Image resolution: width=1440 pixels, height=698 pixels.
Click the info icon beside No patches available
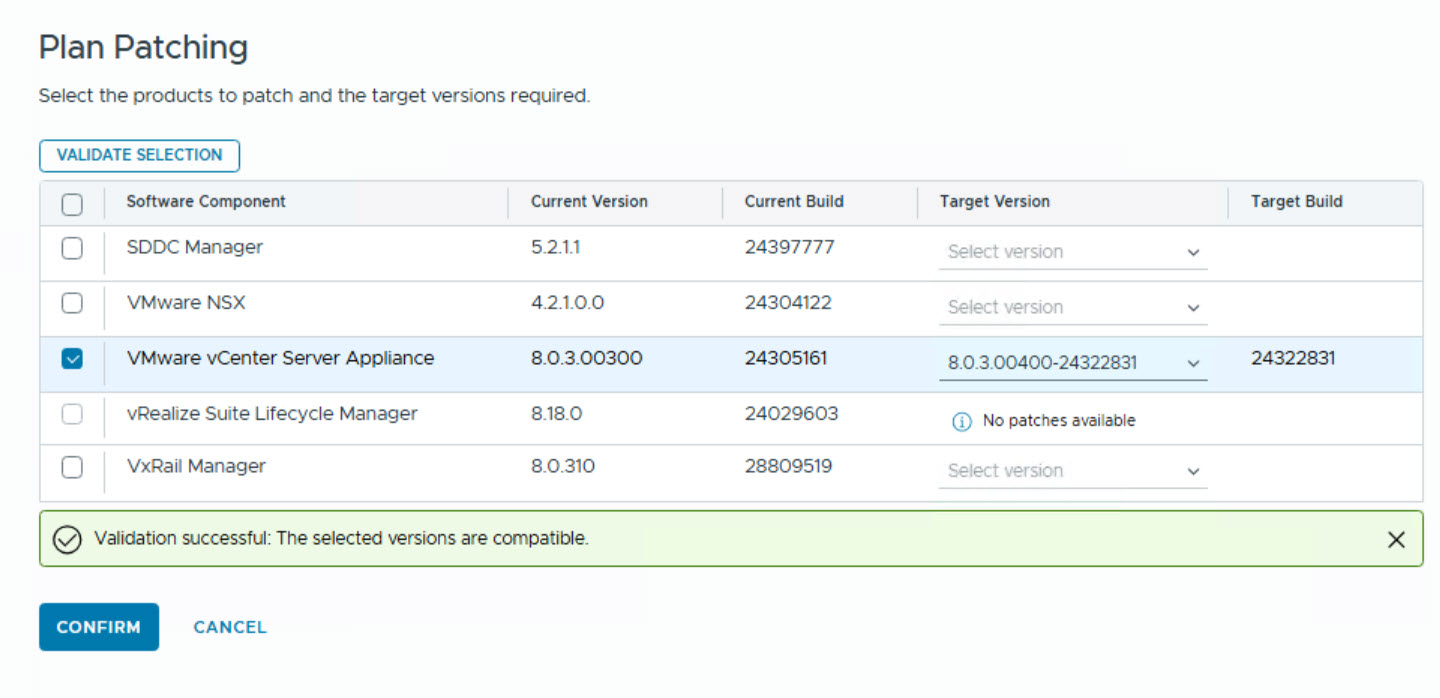pos(961,421)
